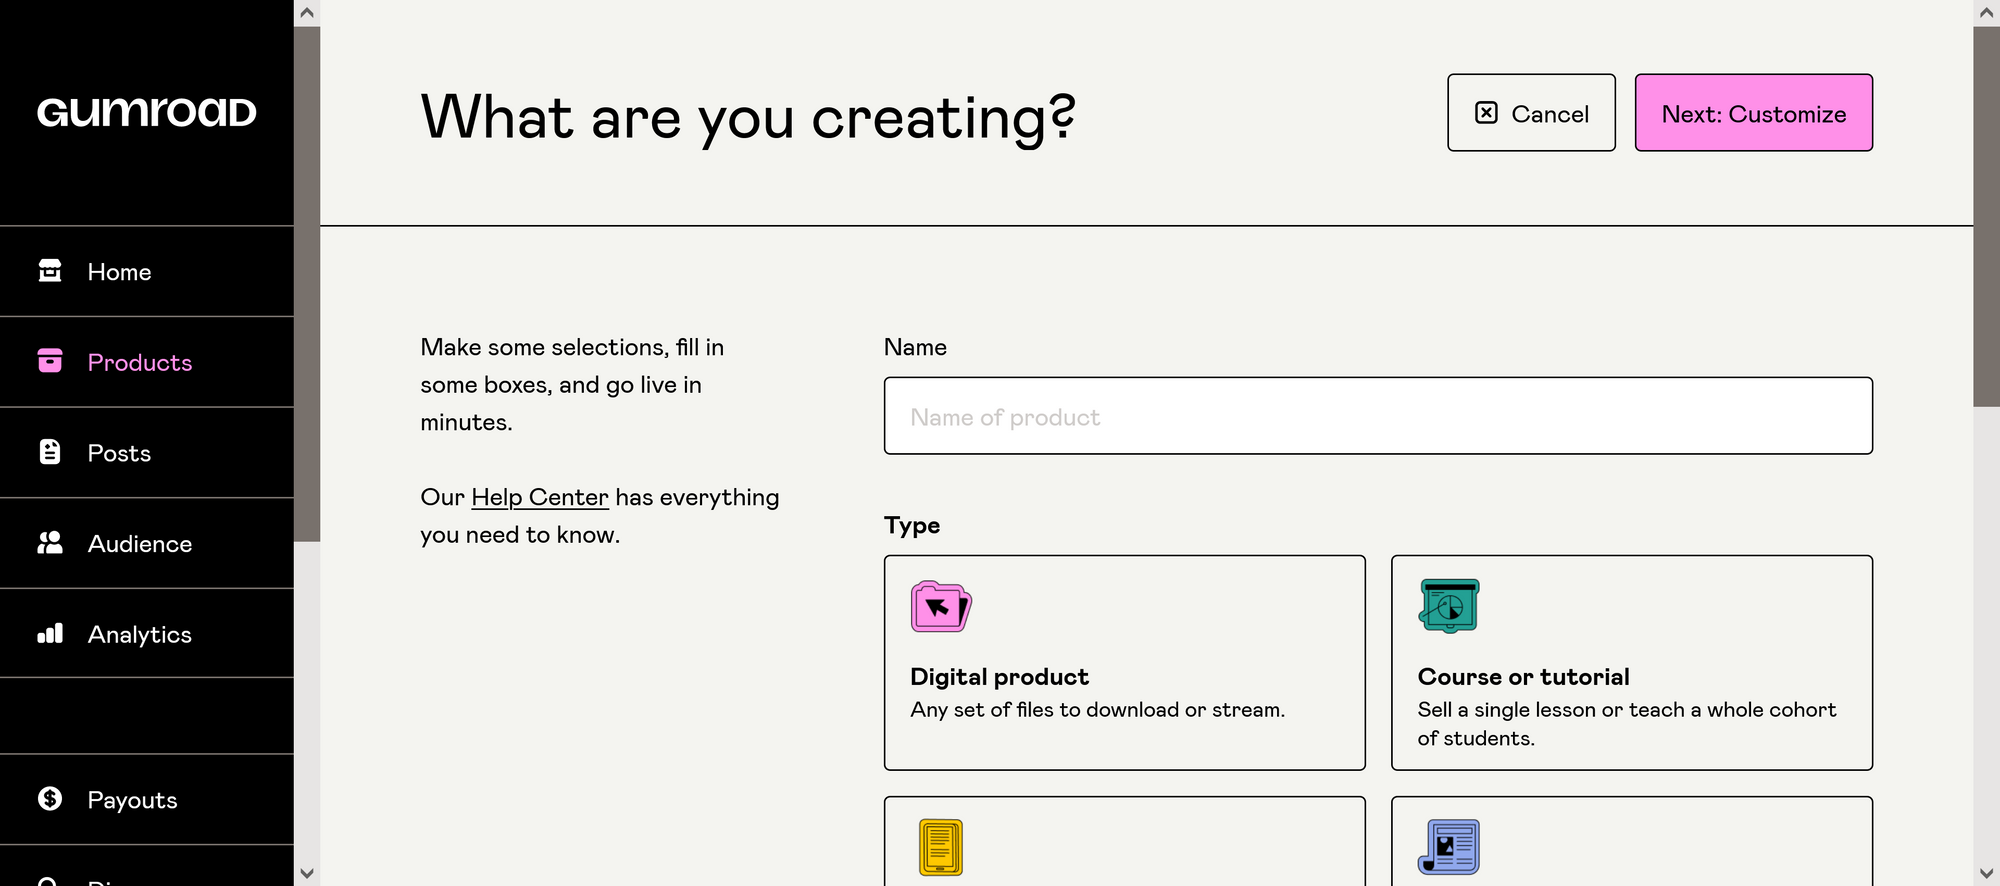Click 'Any set of files to download or stream.'

pyautogui.click(x=1097, y=709)
